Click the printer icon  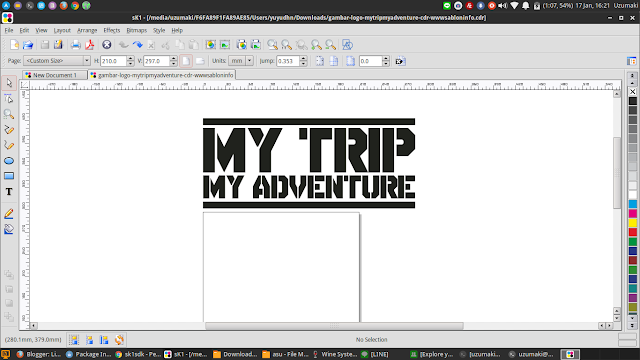pos(76,44)
